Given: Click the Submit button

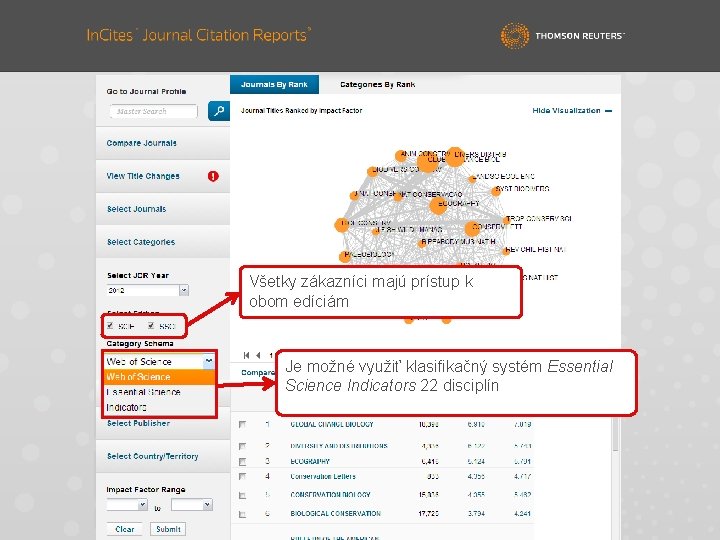Looking at the screenshot, I should coord(168,529).
